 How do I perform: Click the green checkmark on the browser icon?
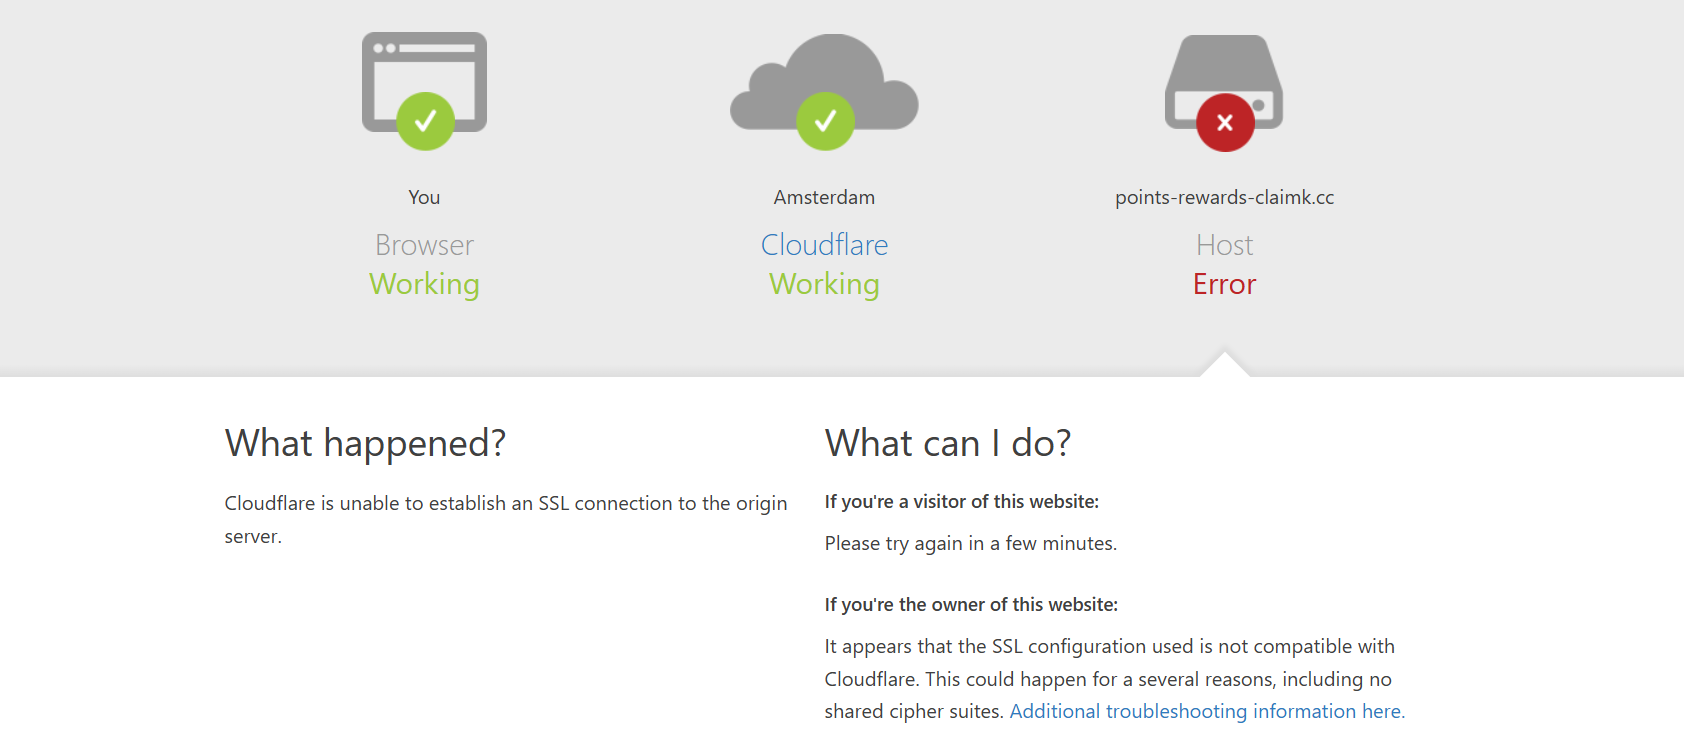(x=425, y=121)
